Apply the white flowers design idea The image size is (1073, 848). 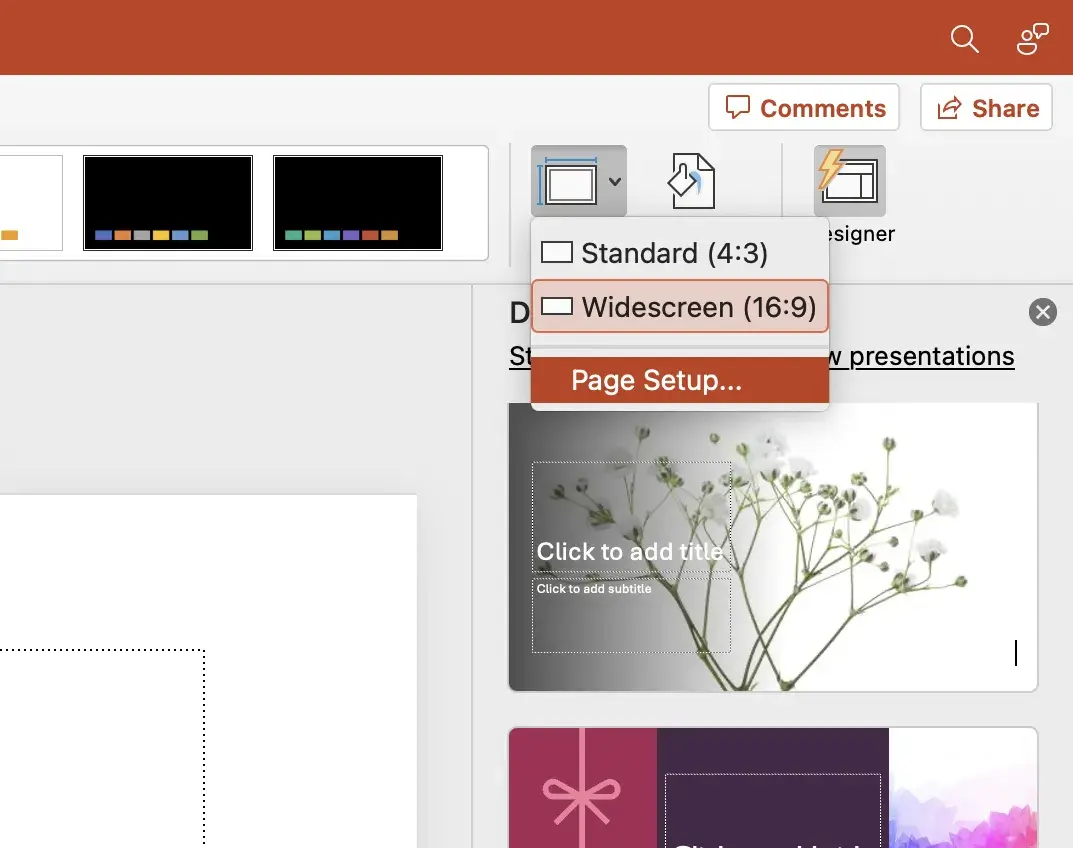click(x=772, y=546)
